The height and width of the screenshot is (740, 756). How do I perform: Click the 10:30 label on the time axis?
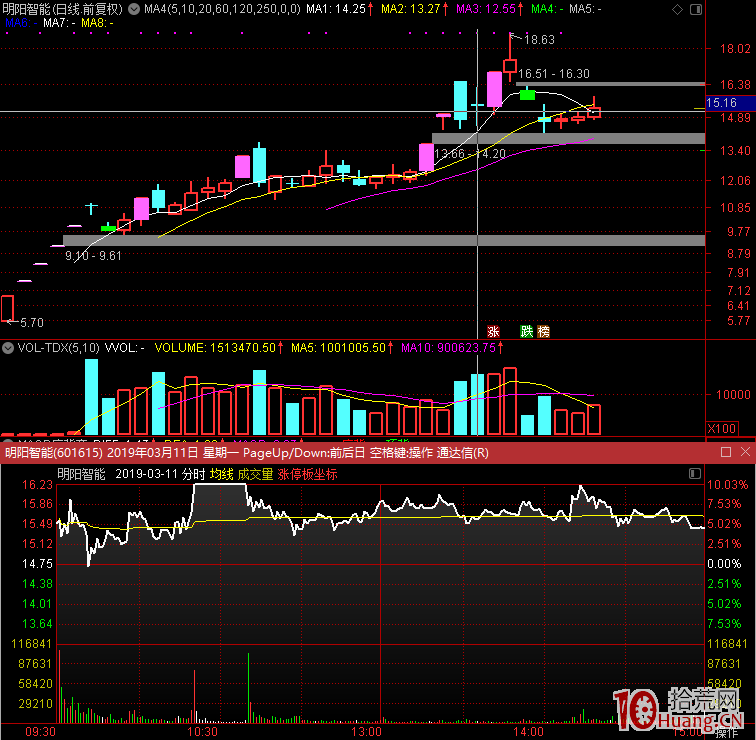pos(202,732)
